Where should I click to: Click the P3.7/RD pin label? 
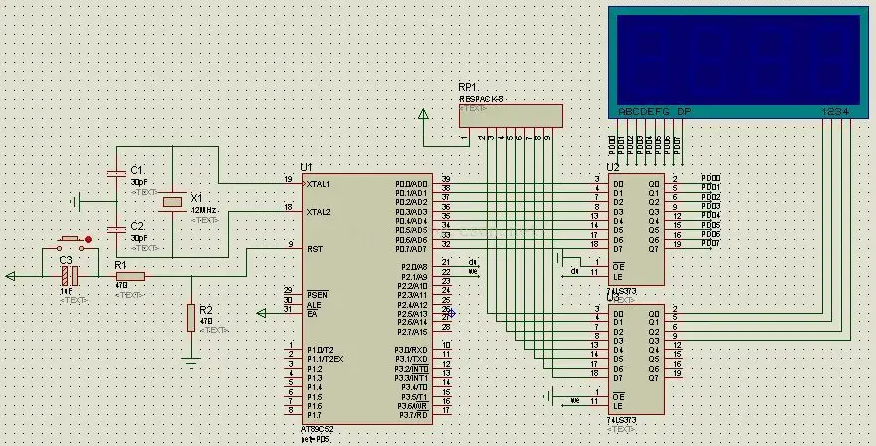413,415
